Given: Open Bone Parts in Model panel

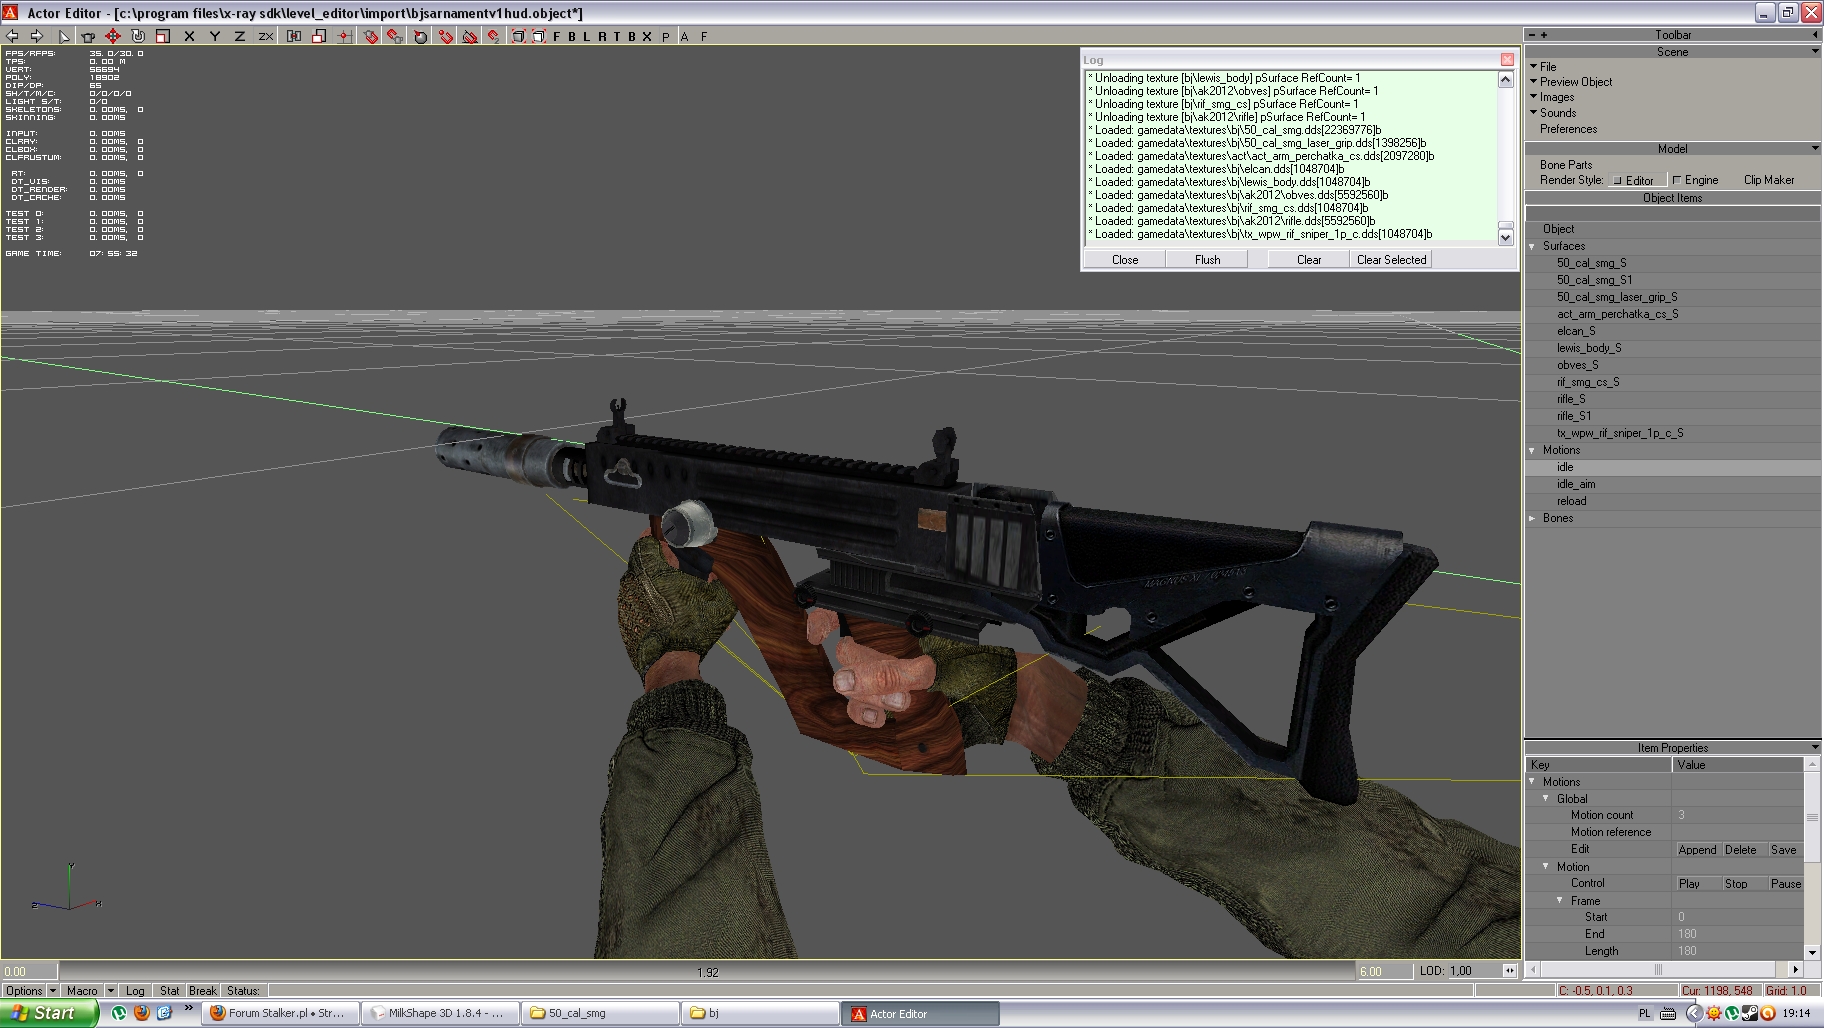Looking at the screenshot, I should click(1566, 165).
